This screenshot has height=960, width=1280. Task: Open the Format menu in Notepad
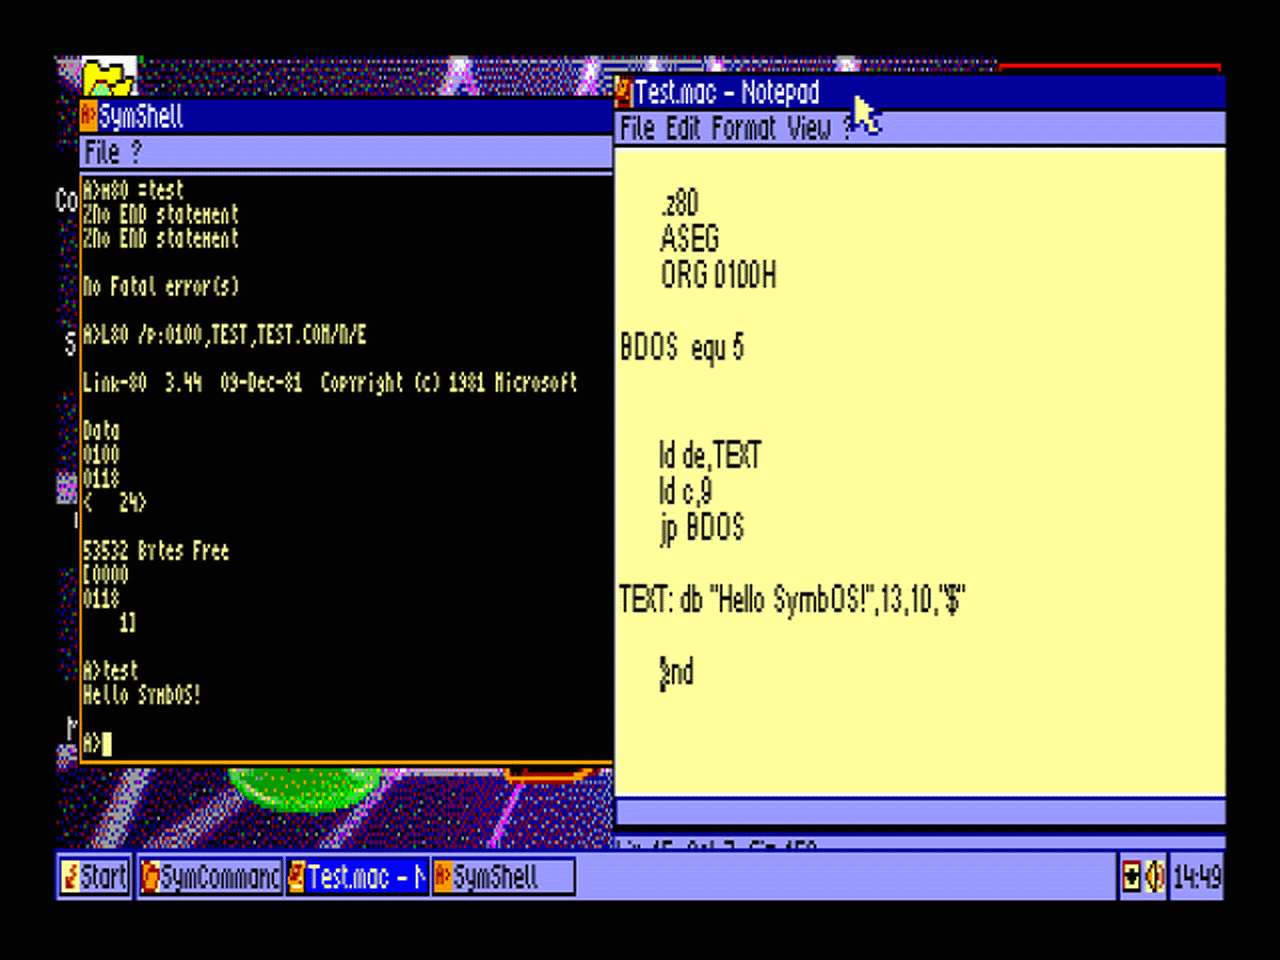coord(743,129)
